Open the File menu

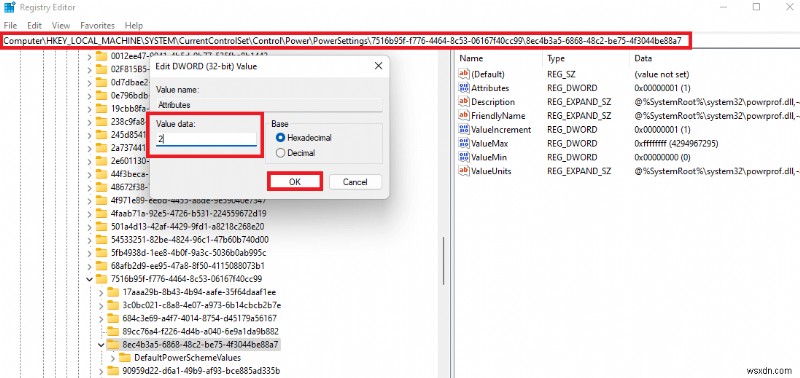pos(10,25)
